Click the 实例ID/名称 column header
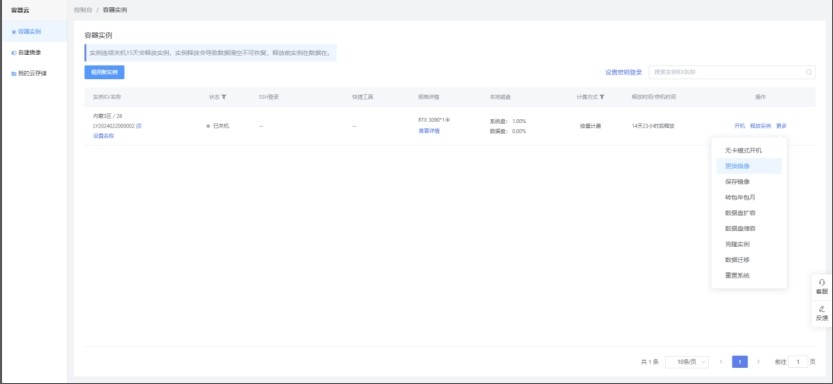Screen dimensions: 833x384 (x=107, y=97)
